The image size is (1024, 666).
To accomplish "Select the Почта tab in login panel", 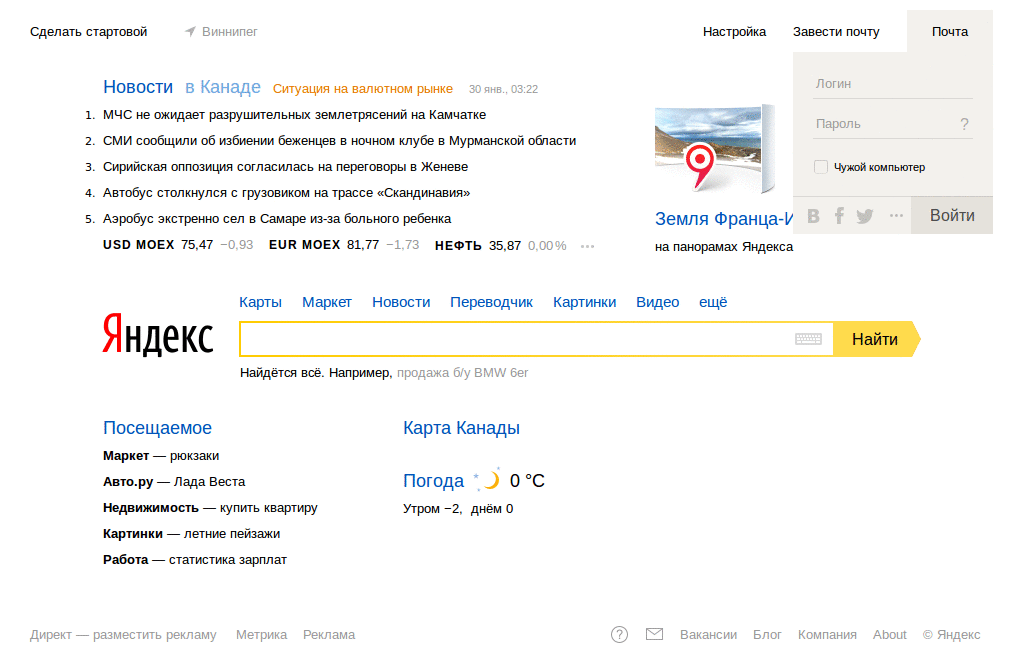I will click(950, 31).
